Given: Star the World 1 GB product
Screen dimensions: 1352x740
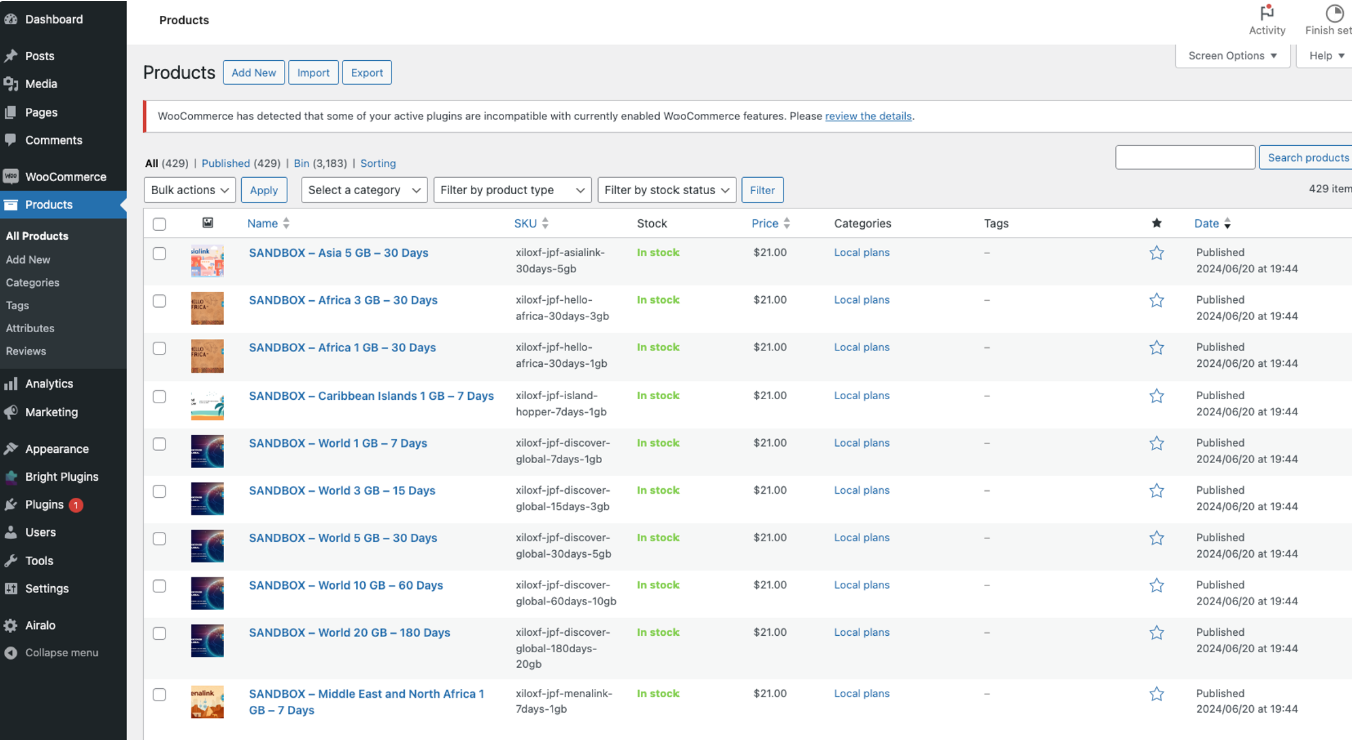Looking at the screenshot, I should coord(1157,443).
